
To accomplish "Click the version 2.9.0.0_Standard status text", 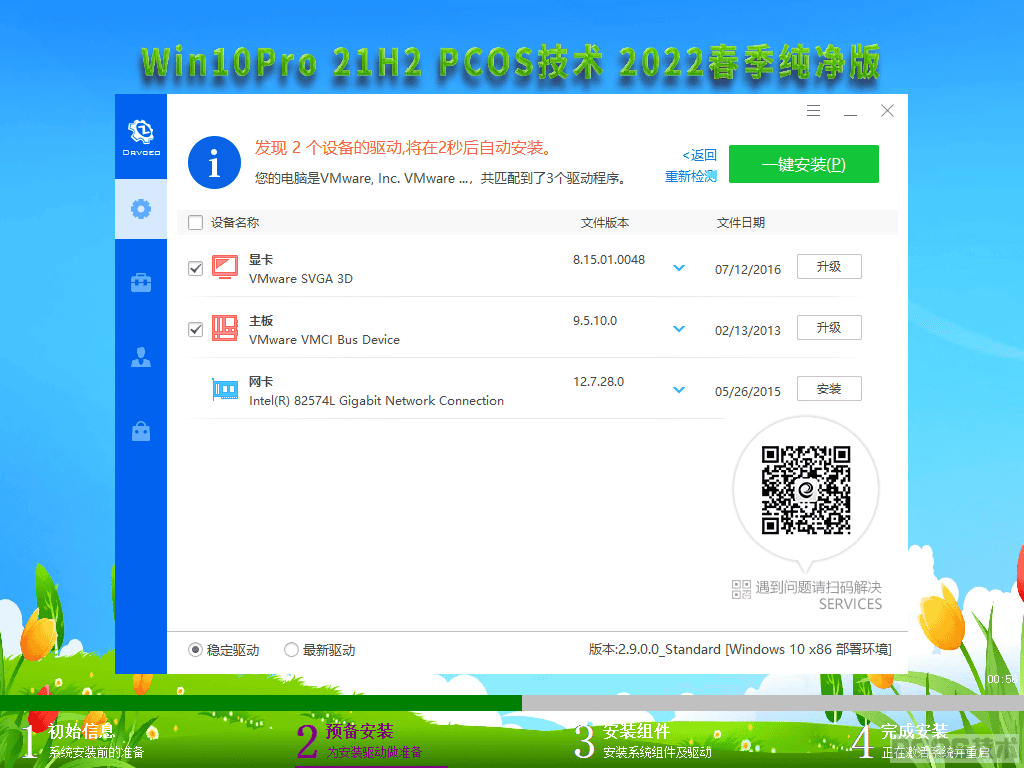I will [740, 649].
